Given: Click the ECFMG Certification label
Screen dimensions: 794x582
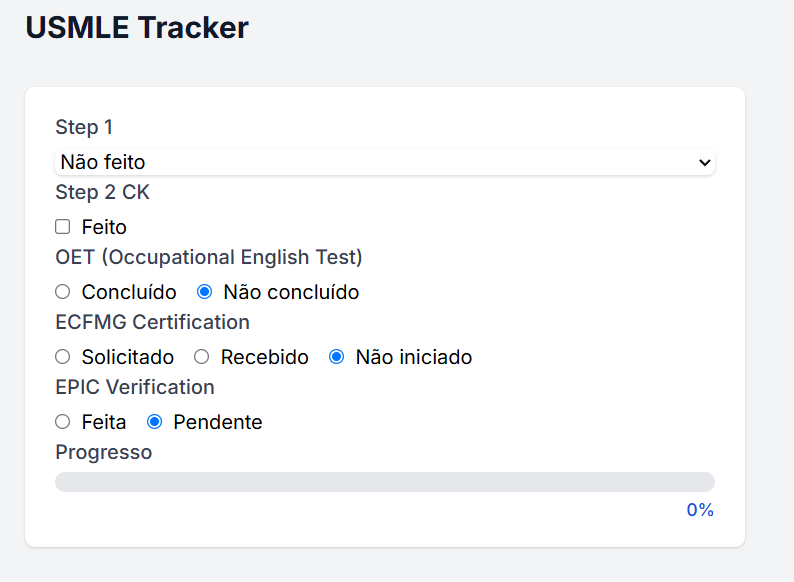Looking at the screenshot, I should [152, 322].
